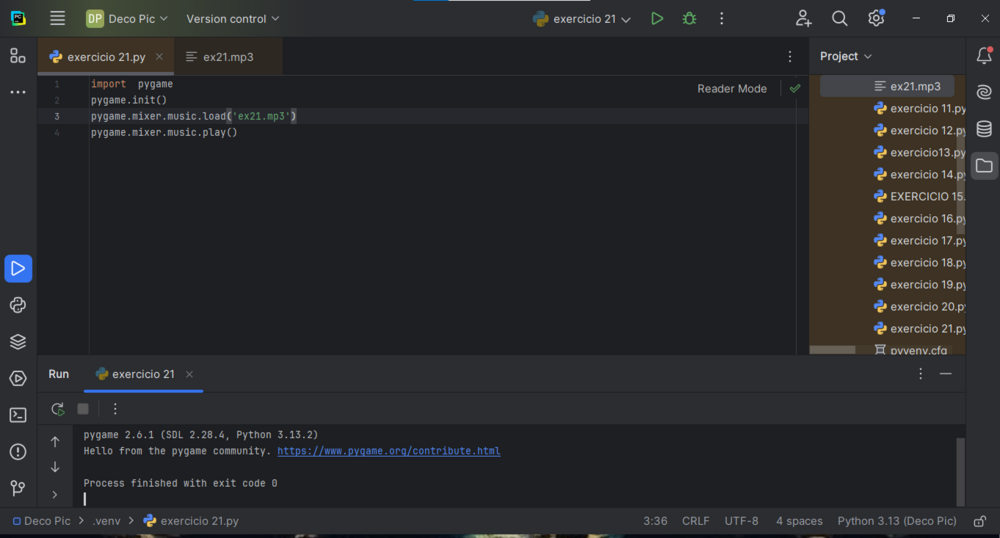This screenshot has width=1000, height=538.
Task: Expand the Deco Pic project dropdown
Action: (127, 19)
